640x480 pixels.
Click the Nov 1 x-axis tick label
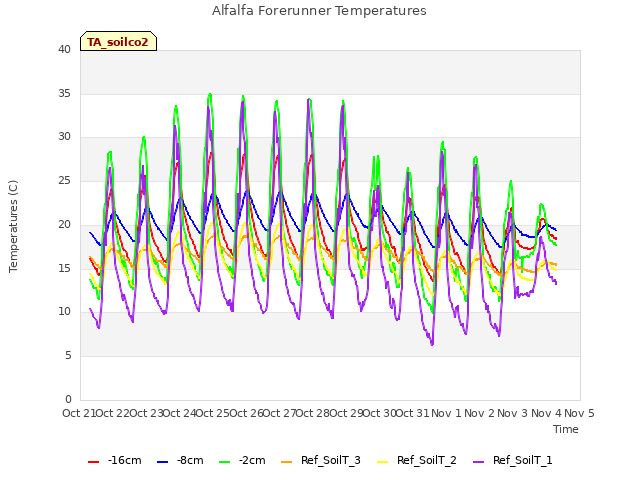(446, 413)
